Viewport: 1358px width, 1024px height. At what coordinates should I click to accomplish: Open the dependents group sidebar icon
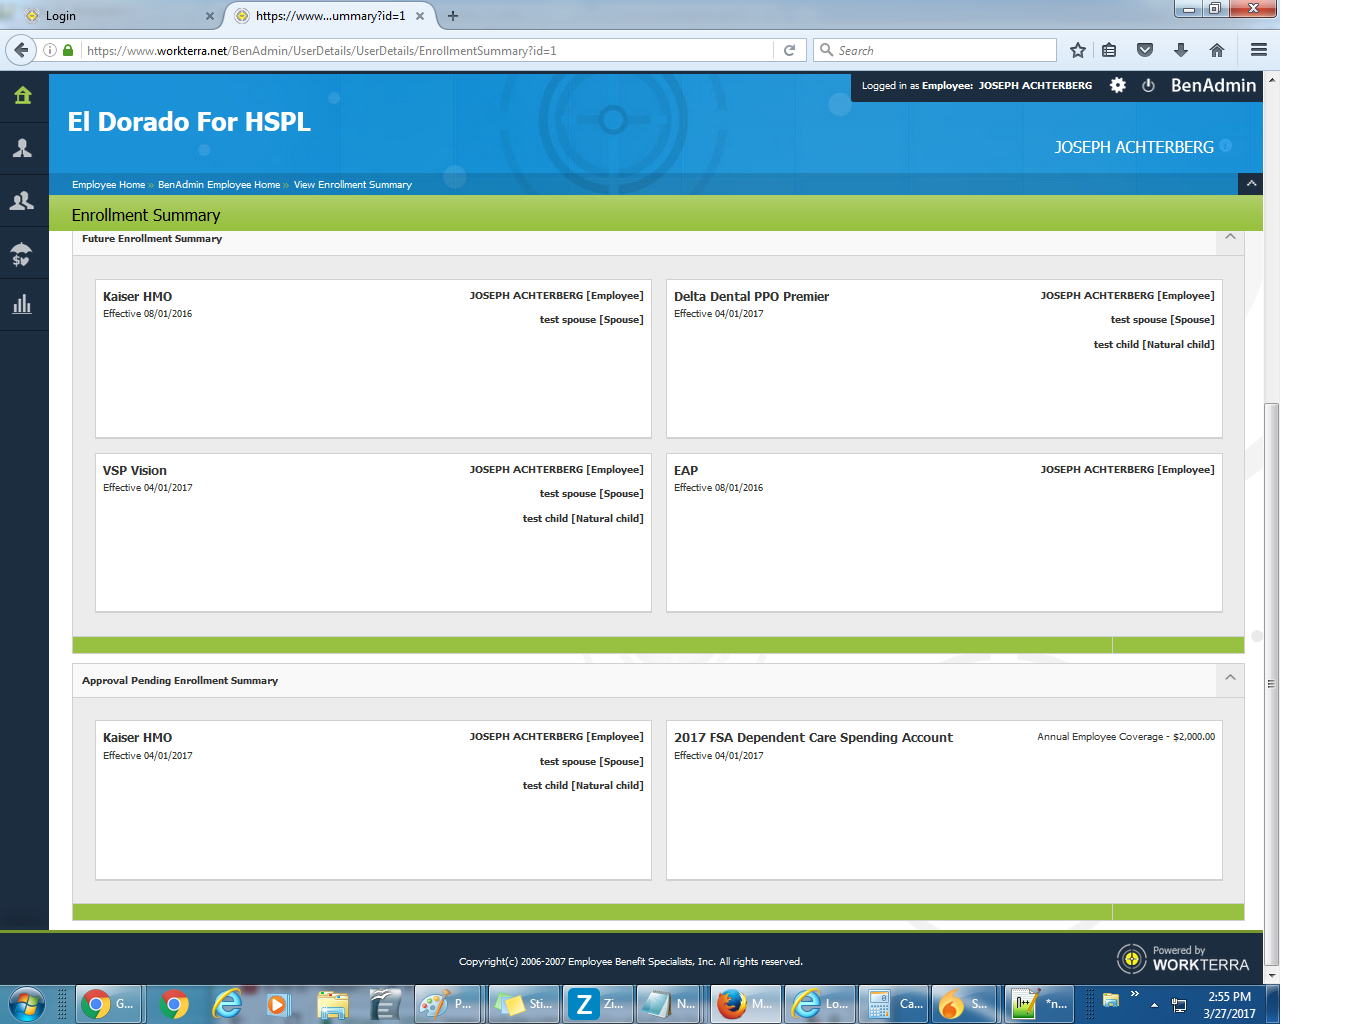(x=22, y=201)
